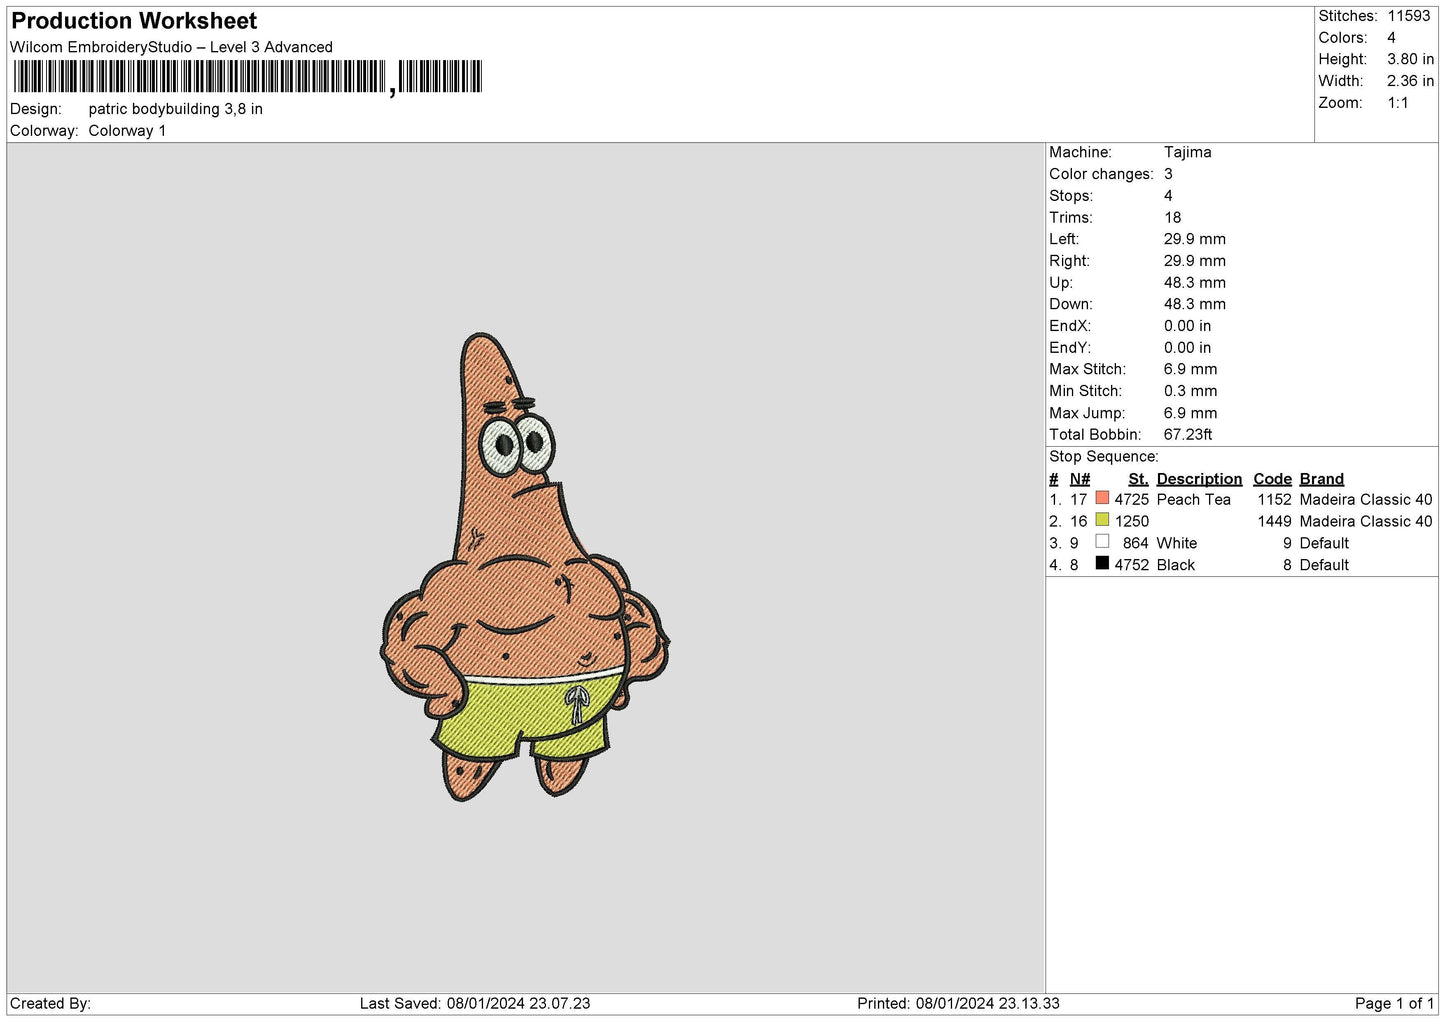
Task: Click the Min Stitch value 0.3 mm
Action: point(1190,391)
